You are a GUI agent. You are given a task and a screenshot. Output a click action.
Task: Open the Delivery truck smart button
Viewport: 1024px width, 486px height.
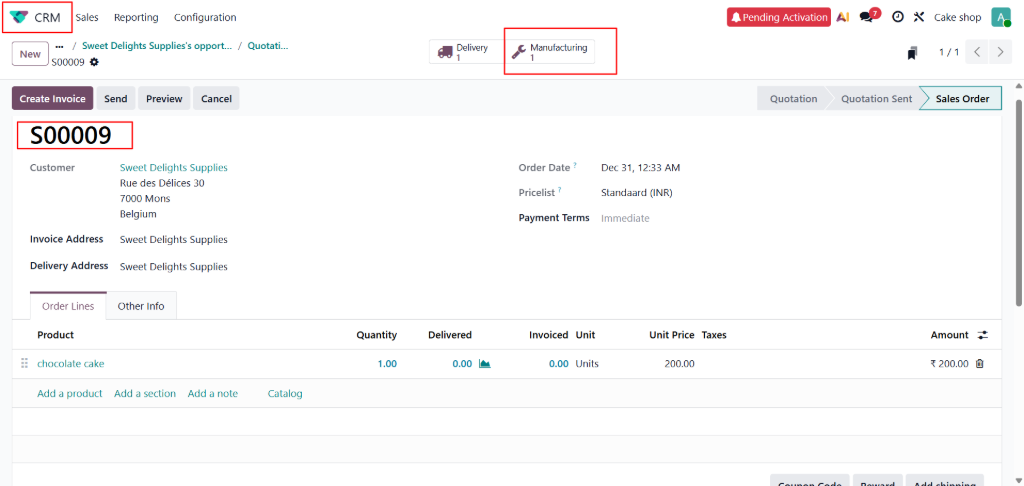[x=464, y=52]
